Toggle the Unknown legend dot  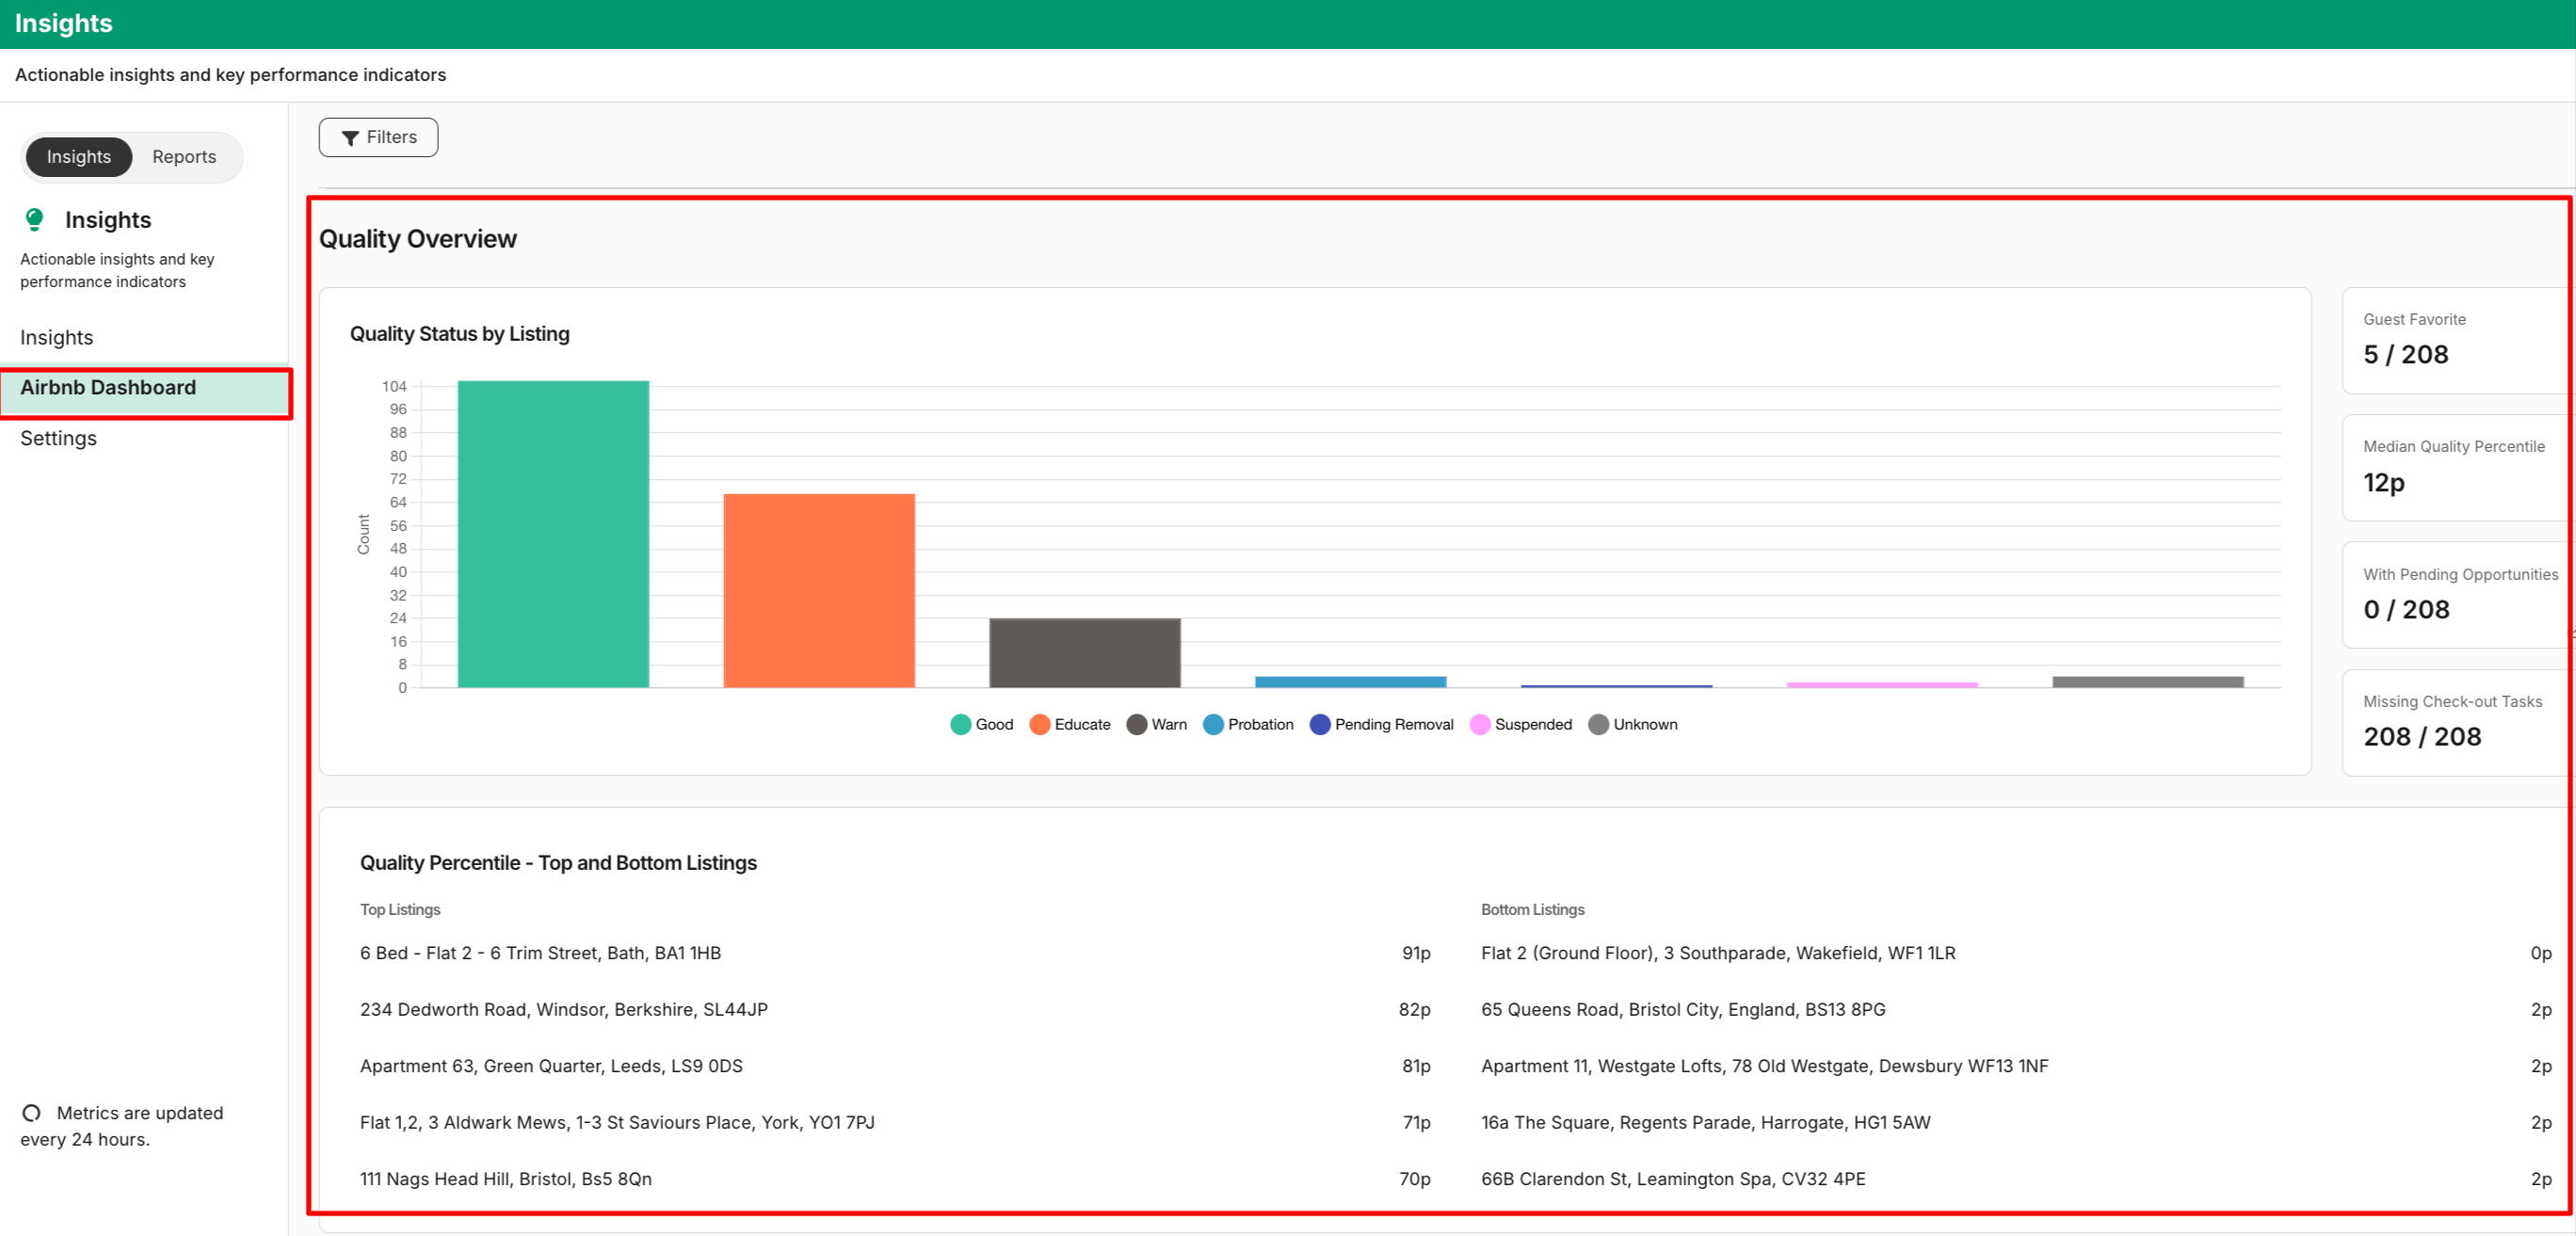point(1599,724)
